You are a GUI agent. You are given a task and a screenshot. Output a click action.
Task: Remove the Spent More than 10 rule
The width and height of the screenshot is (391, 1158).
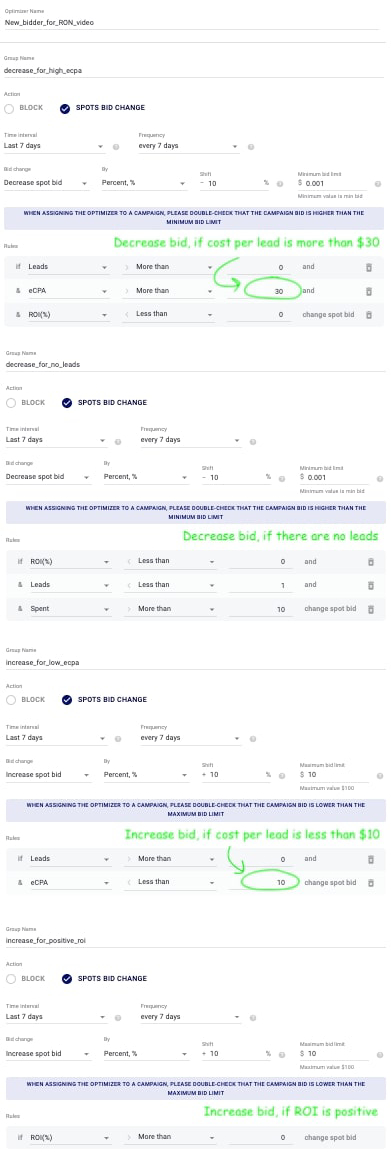pyautogui.click(x=371, y=609)
